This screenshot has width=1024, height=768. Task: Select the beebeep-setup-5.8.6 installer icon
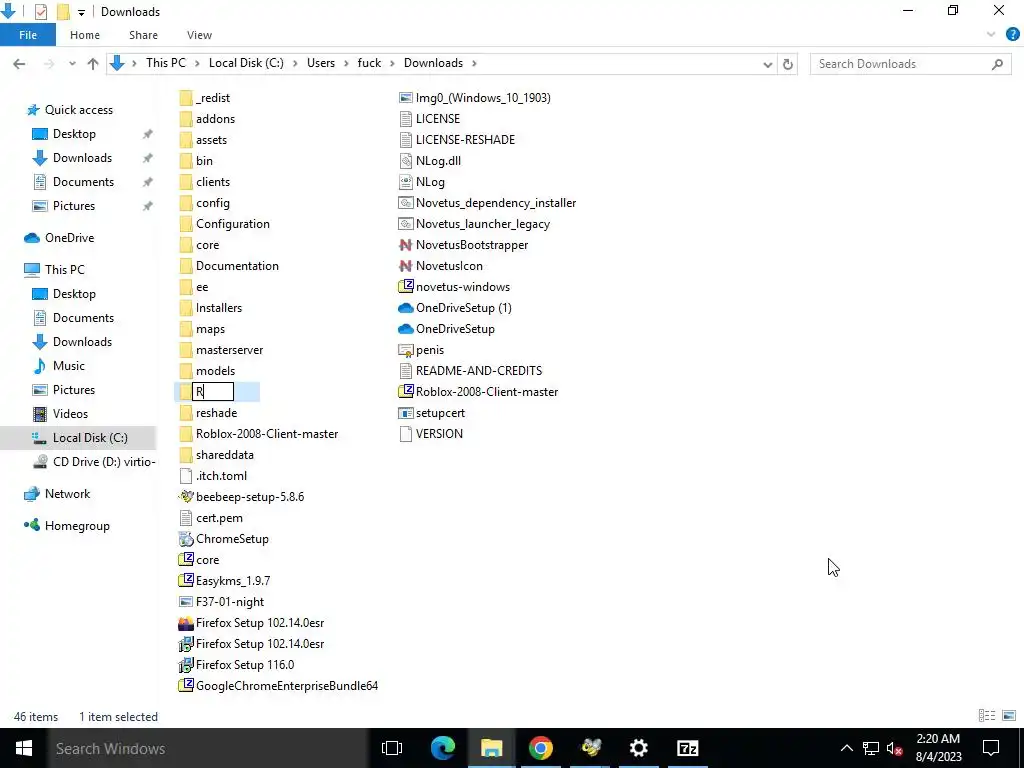click(x=186, y=497)
